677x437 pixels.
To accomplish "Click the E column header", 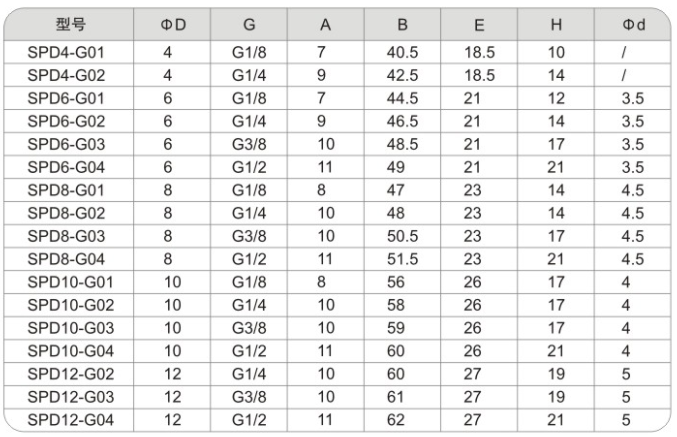I will pos(479,25).
